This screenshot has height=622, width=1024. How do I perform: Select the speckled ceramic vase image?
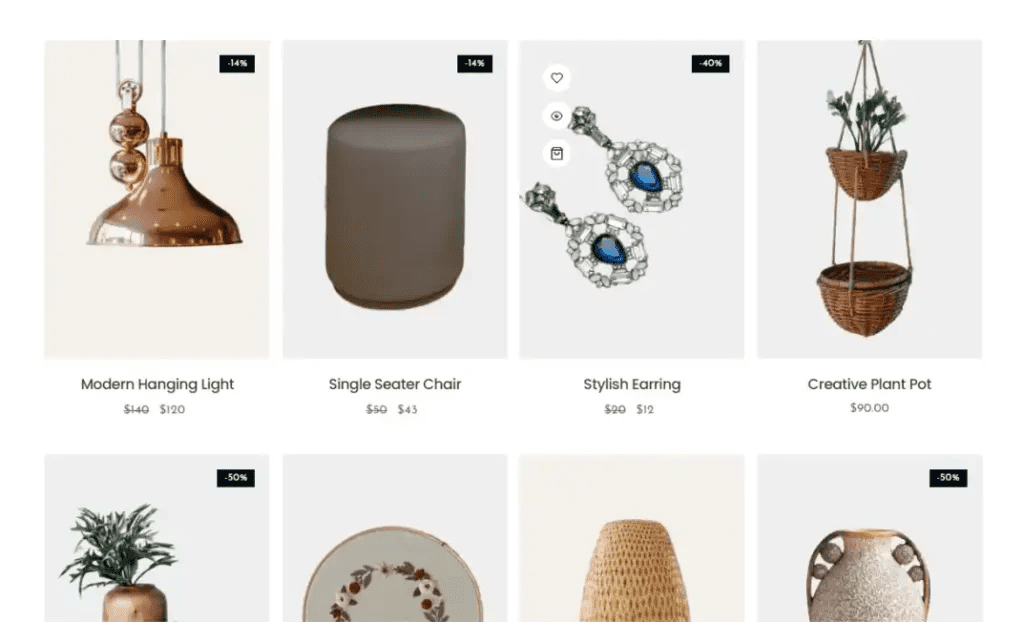869,538
